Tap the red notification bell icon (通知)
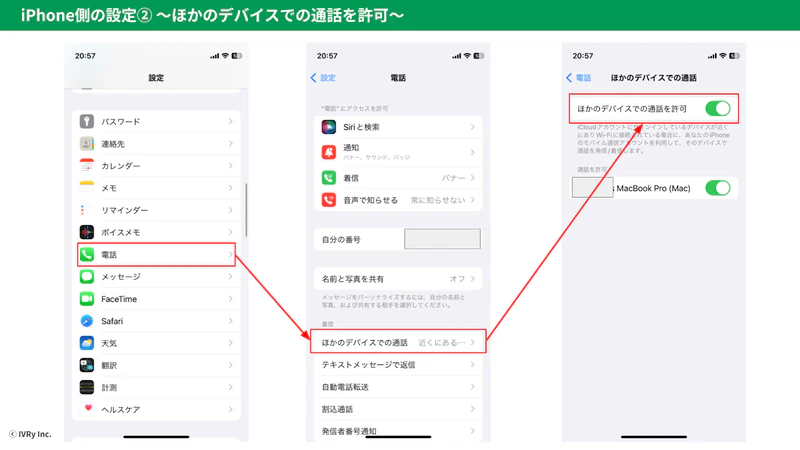This screenshot has width=800, height=450. click(x=329, y=152)
